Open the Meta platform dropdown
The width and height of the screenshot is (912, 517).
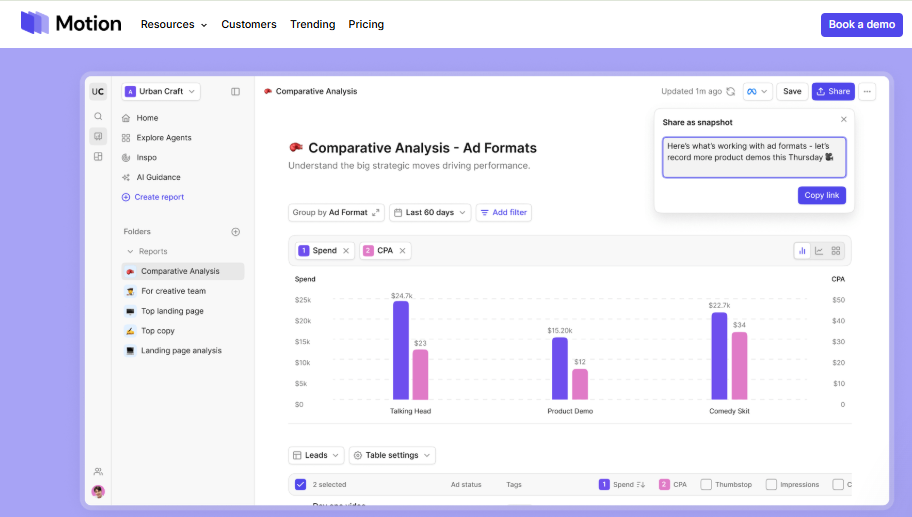point(757,91)
